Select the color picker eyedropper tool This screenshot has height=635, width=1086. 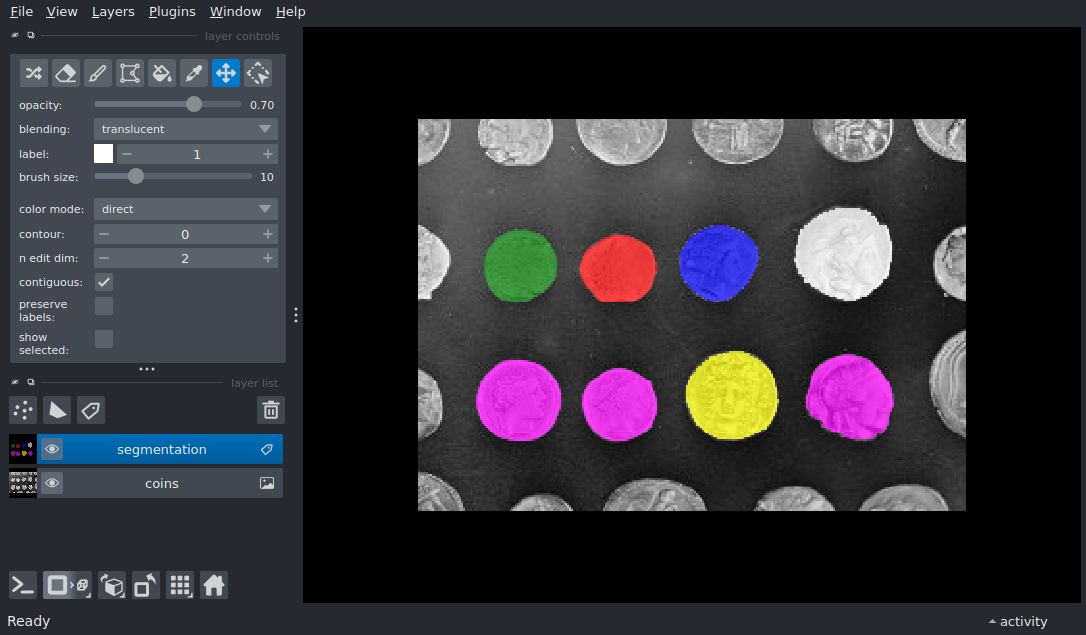pyautogui.click(x=194, y=73)
